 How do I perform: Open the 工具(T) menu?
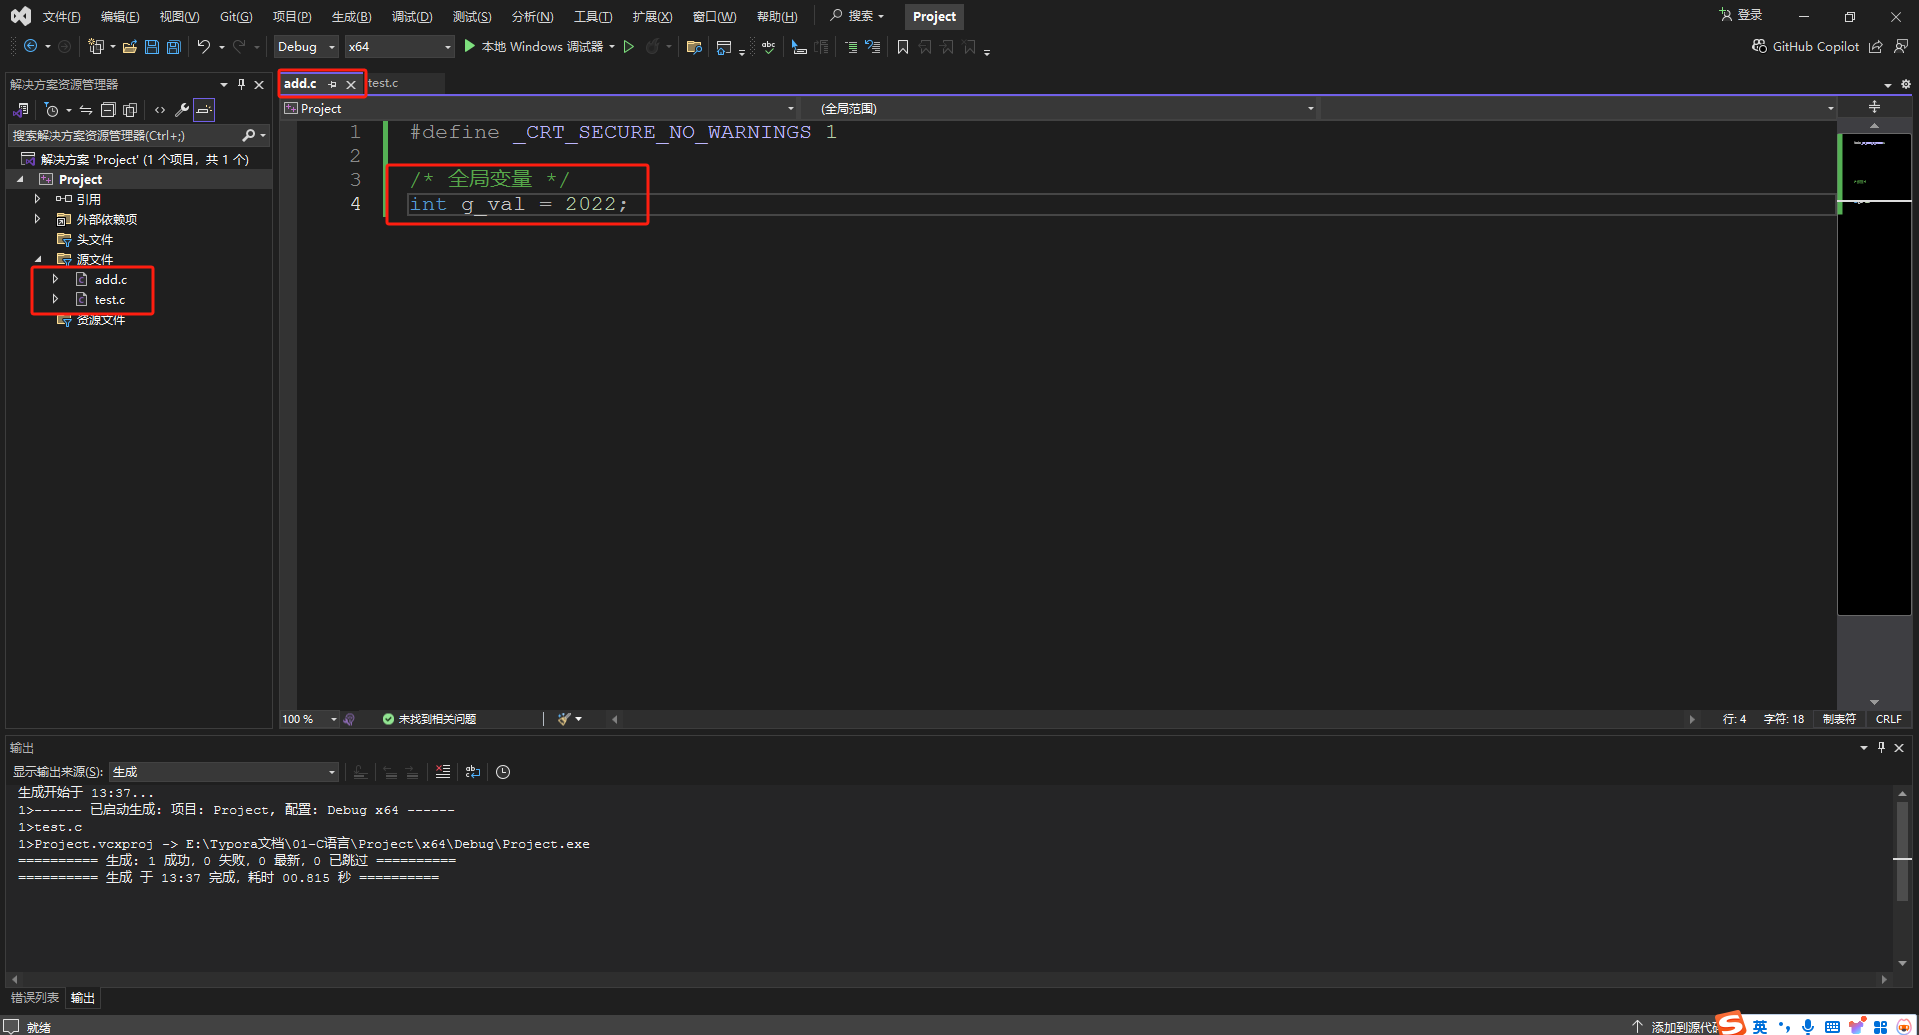pyautogui.click(x=593, y=17)
